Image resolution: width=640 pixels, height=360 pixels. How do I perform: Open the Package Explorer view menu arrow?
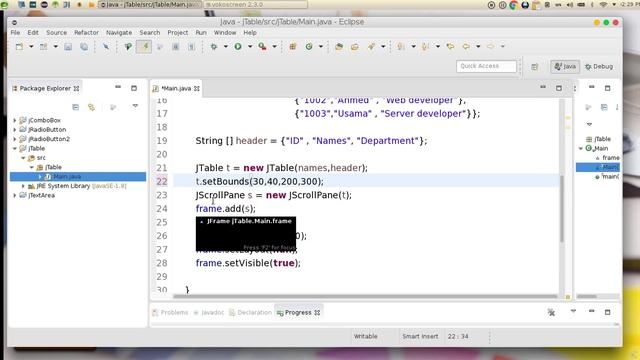coord(135,107)
